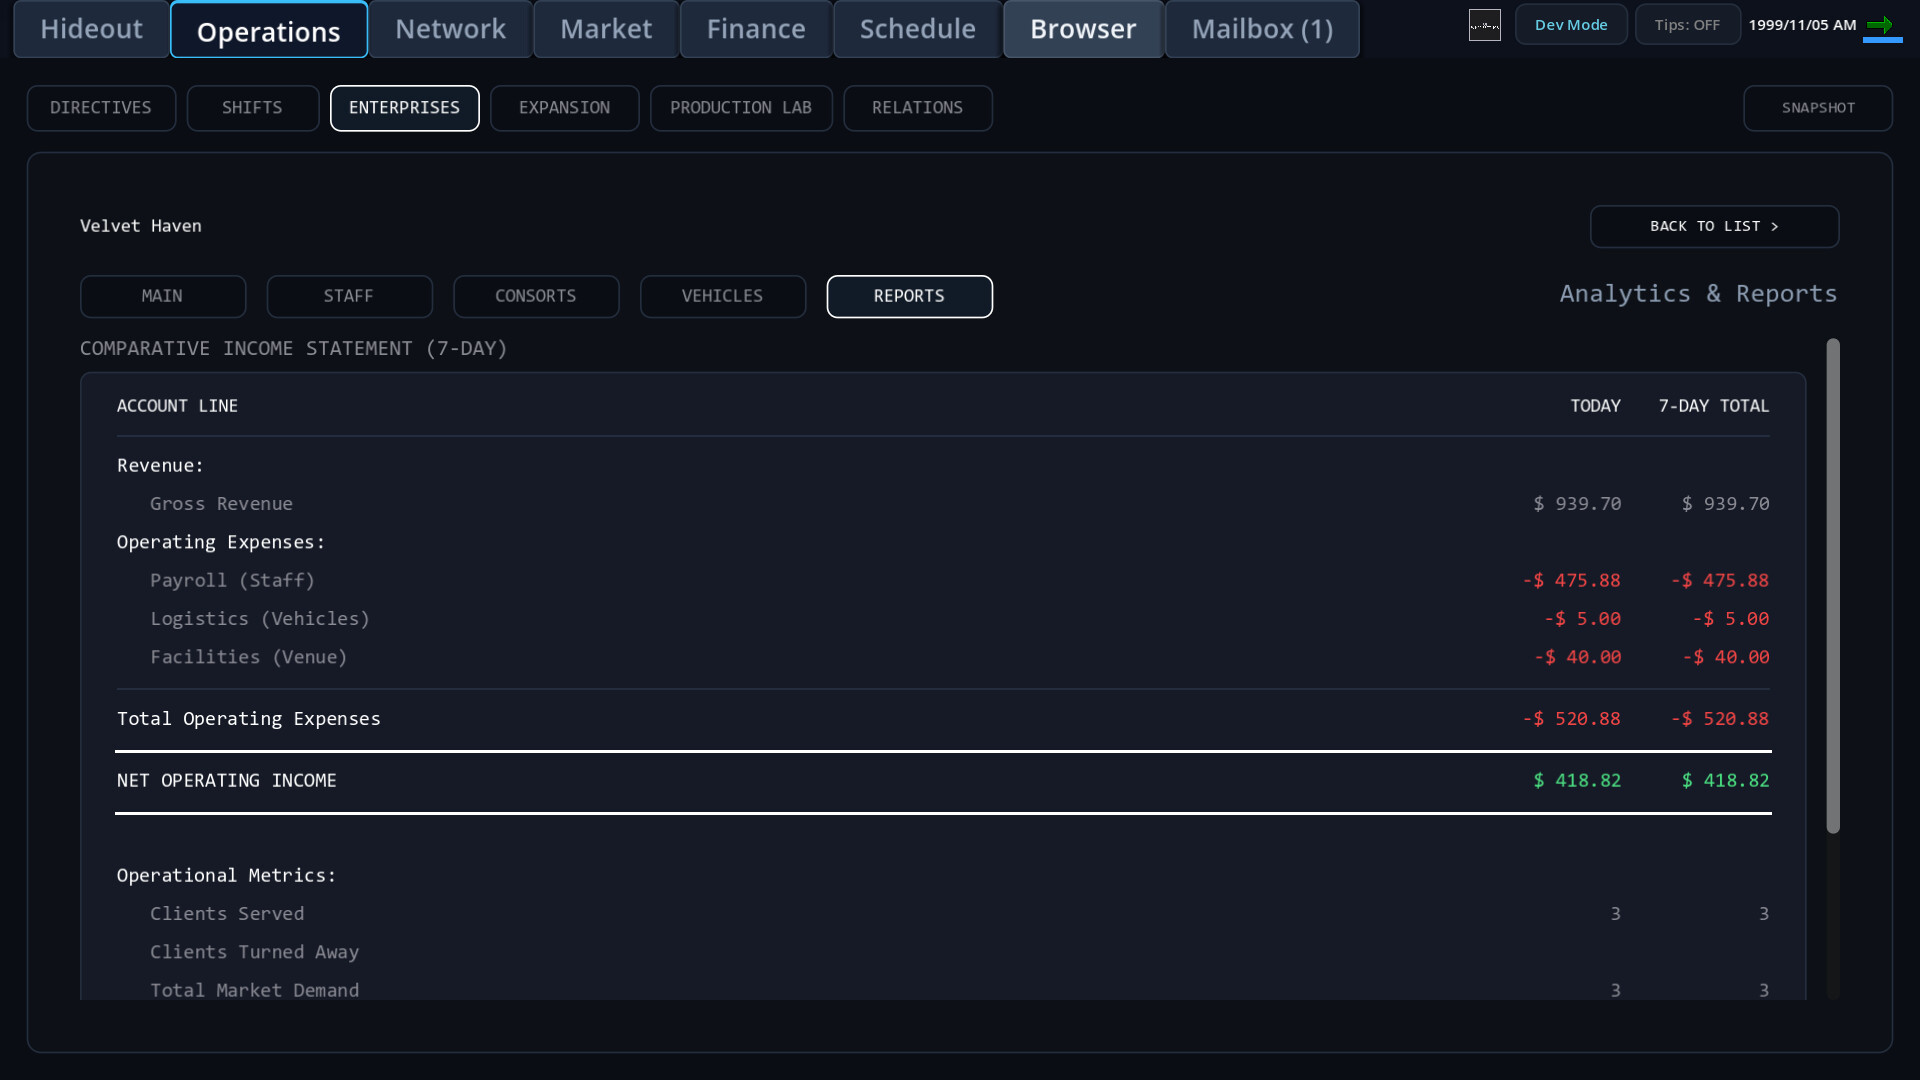This screenshot has width=1920, height=1080.
Task: Click the TODAY column header
Action: point(1595,406)
